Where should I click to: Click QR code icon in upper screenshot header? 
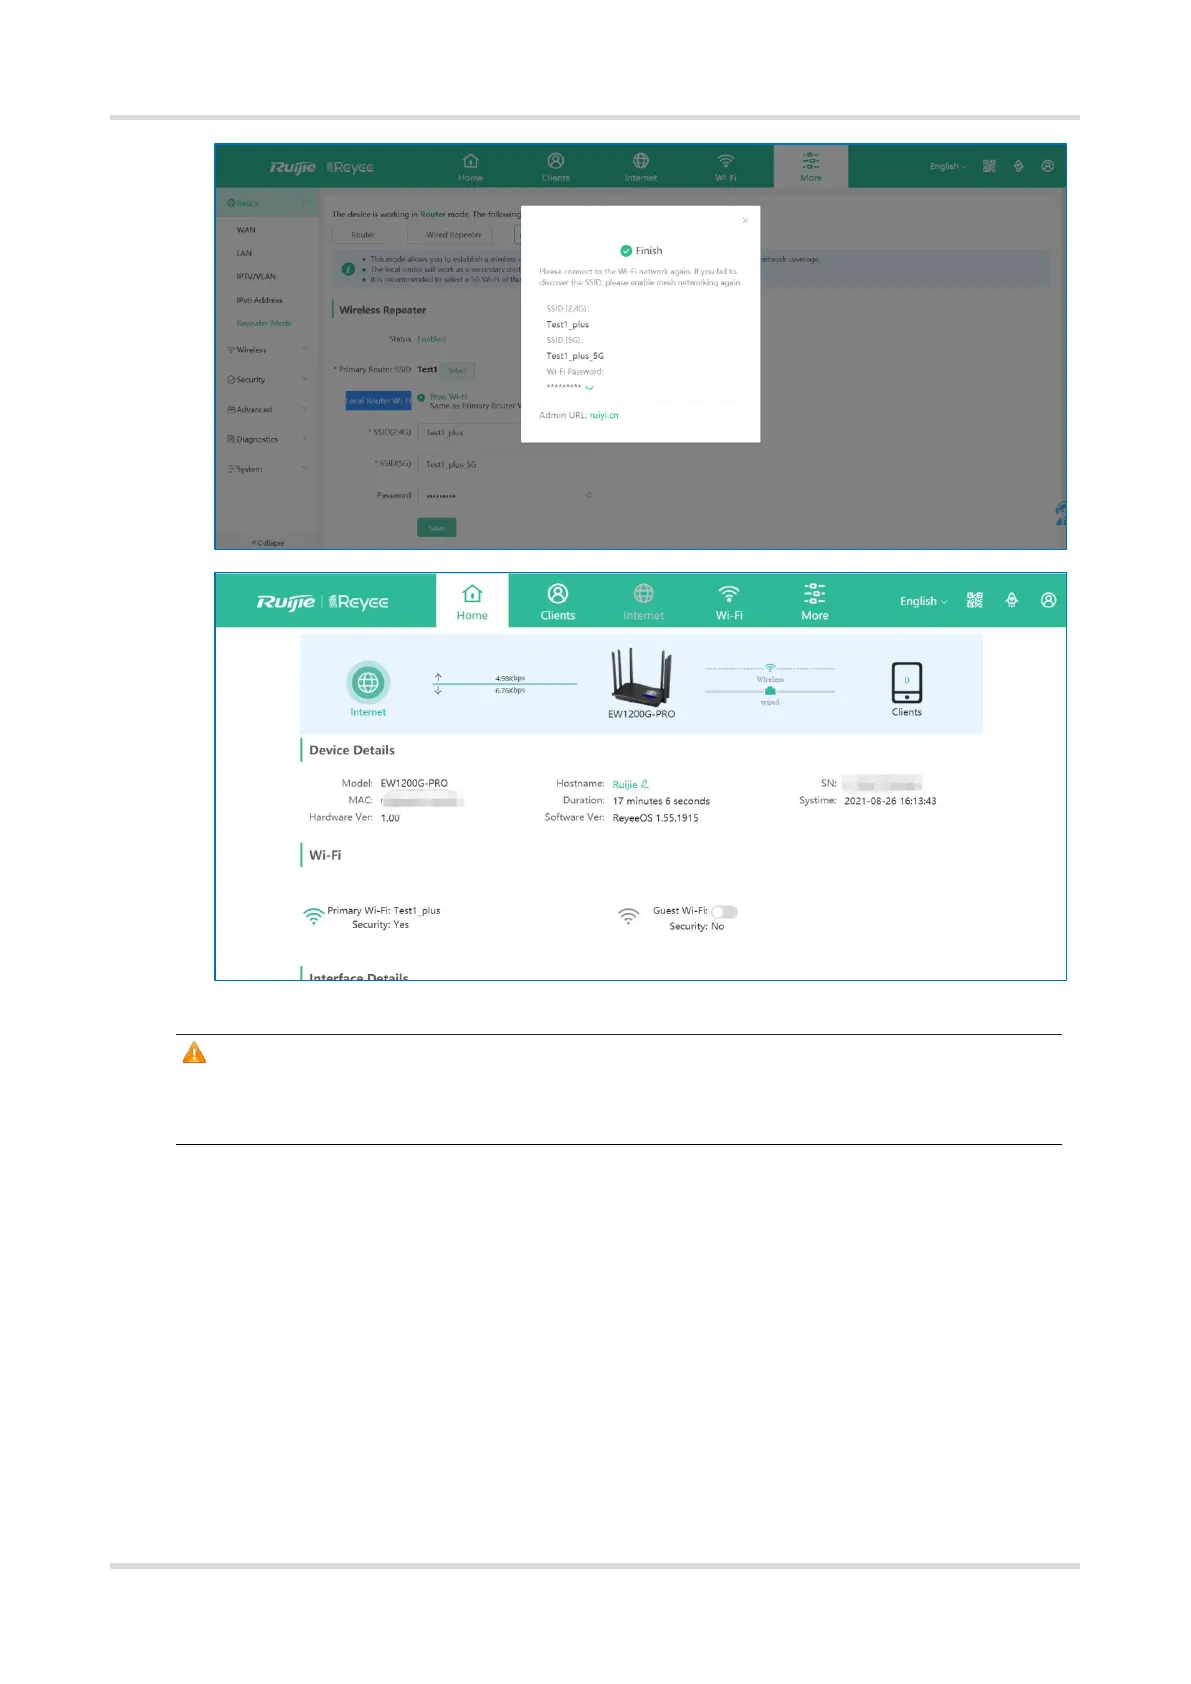[x=989, y=166]
